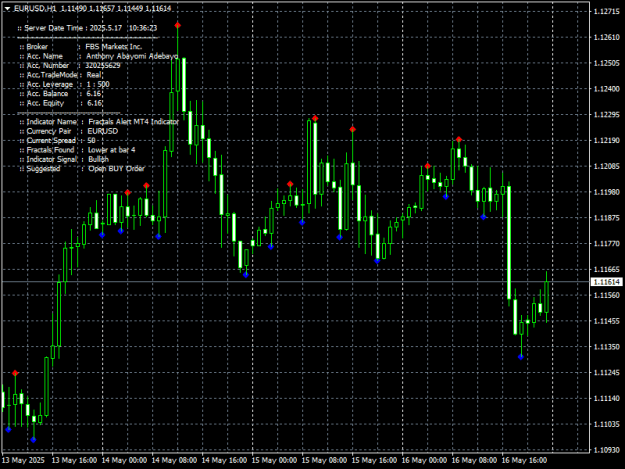Click the 1.11455 price scale label
The image size is (625, 469).
click(607, 321)
